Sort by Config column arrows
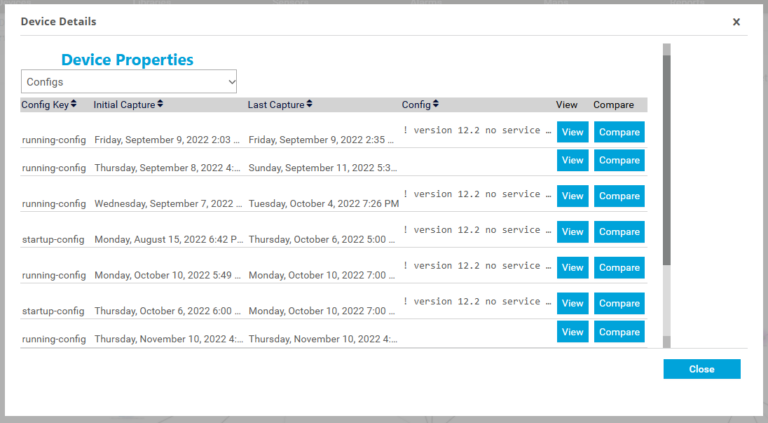 click(x=435, y=104)
